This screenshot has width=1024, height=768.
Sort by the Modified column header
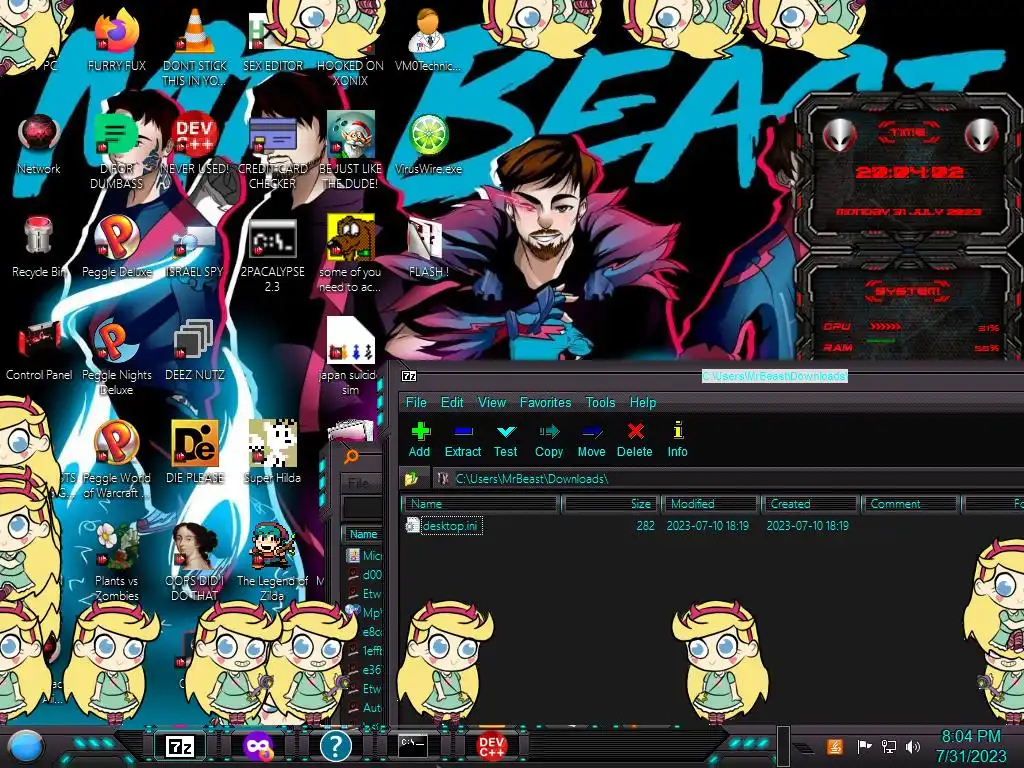pyautogui.click(x=711, y=504)
